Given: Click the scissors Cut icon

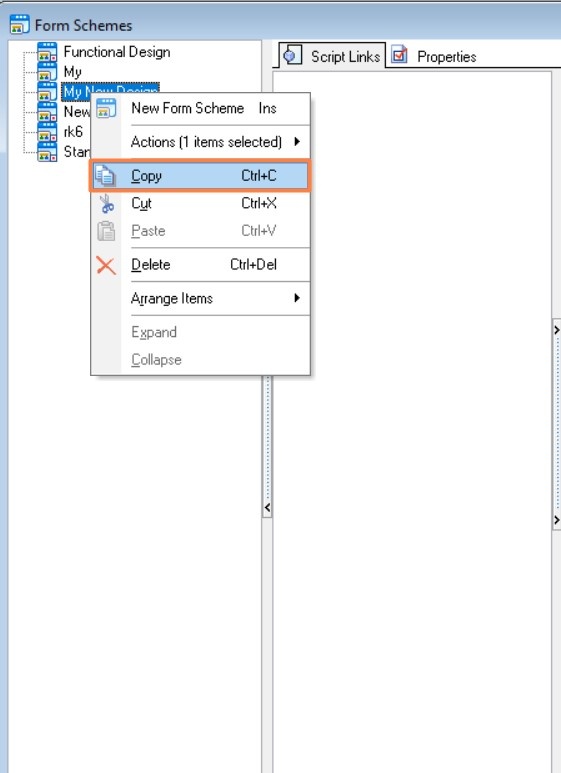Looking at the screenshot, I should point(106,204).
